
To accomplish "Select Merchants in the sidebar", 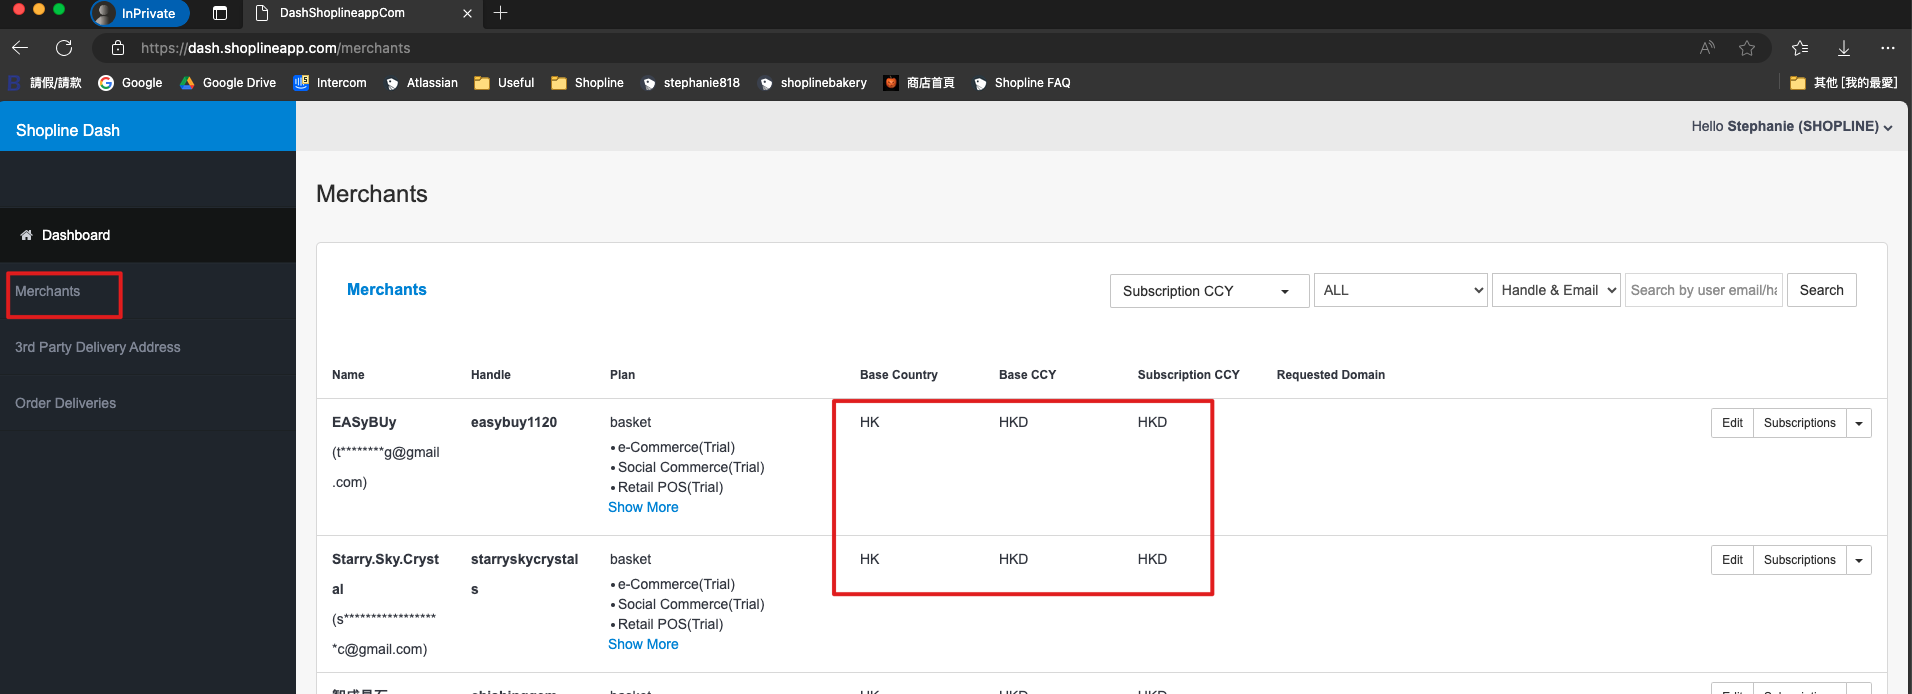I will (x=48, y=291).
